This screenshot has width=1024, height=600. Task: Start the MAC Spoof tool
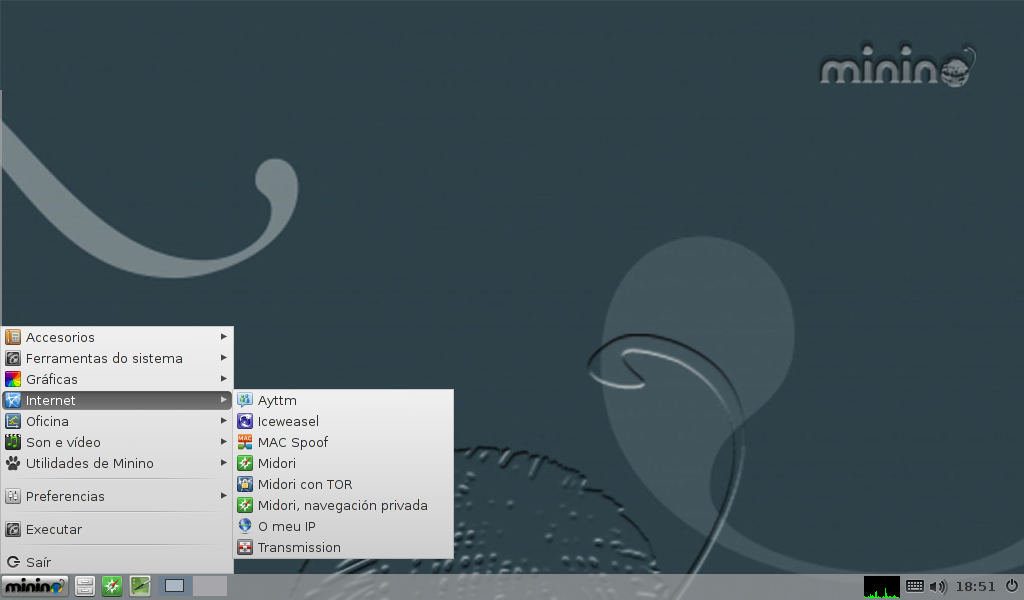pos(344,443)
